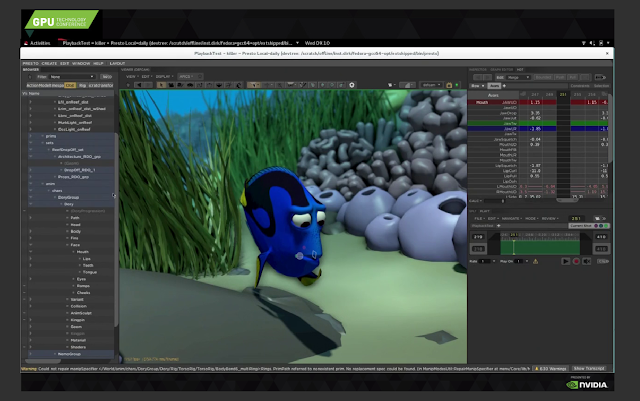Click the left-pointing camera icon in viewer toolbar
This screenshot has width=640, height=401.
[x=139, y=85]
